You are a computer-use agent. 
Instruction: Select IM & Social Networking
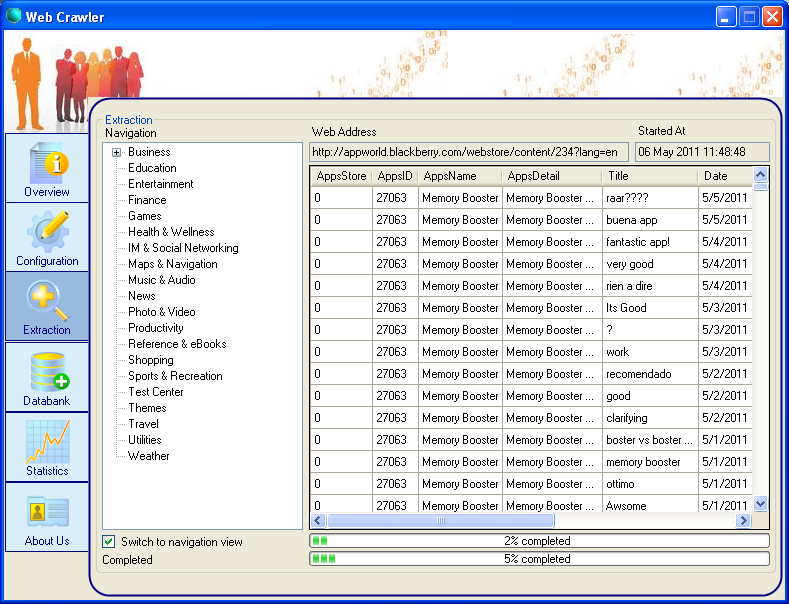(x=183, y=248)
